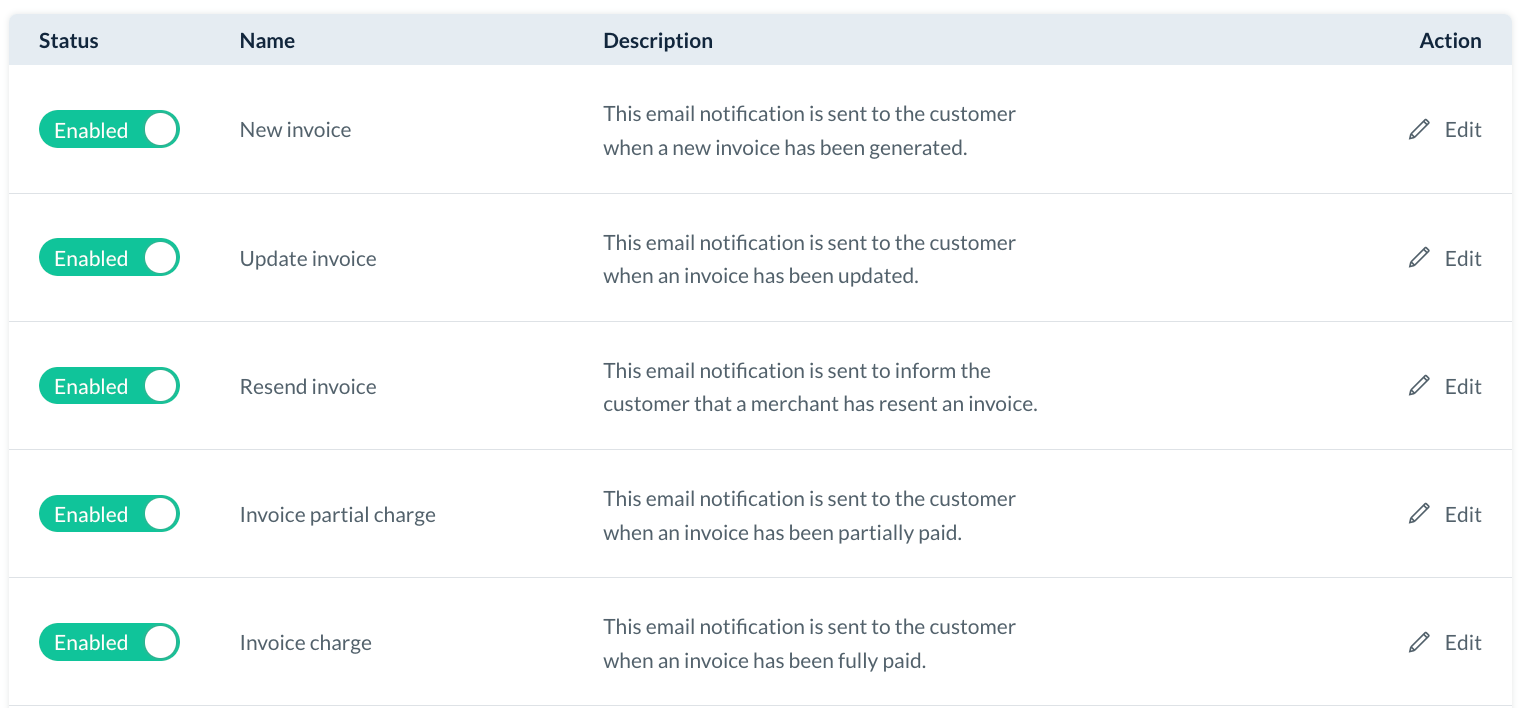
Task: Switch off Invoice partial charge toggle
Action: (x=109, y=514)
